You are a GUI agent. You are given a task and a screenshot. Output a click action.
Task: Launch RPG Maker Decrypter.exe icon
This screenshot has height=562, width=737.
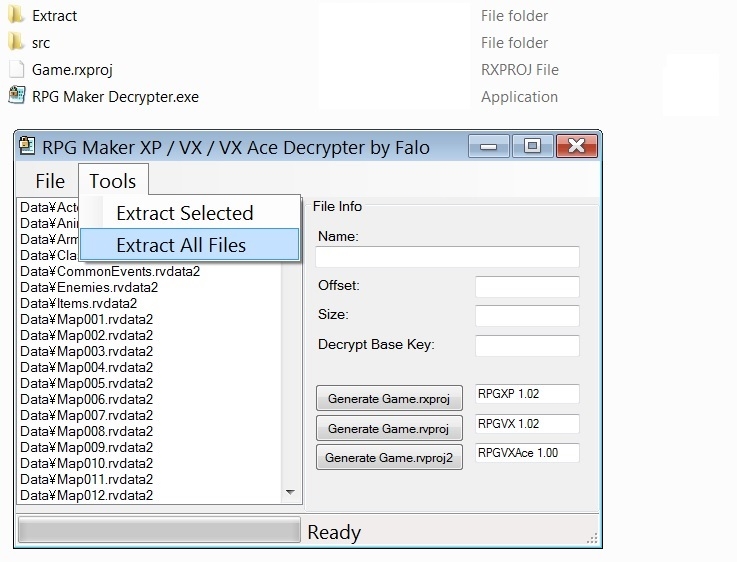pos(16,95)
